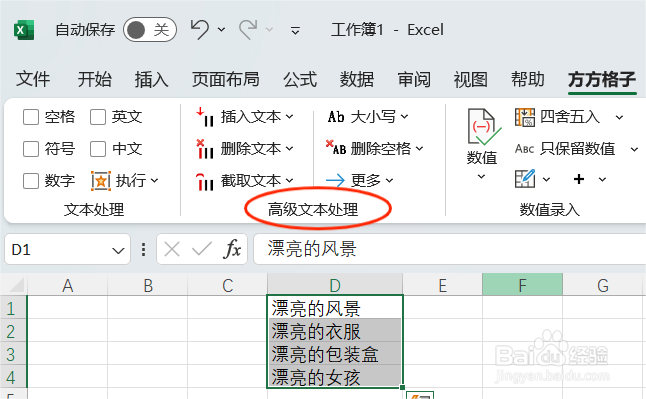646x399 pixels.
Task: Switch to the 数据 ribbon tab
Action: pos(357,79)
